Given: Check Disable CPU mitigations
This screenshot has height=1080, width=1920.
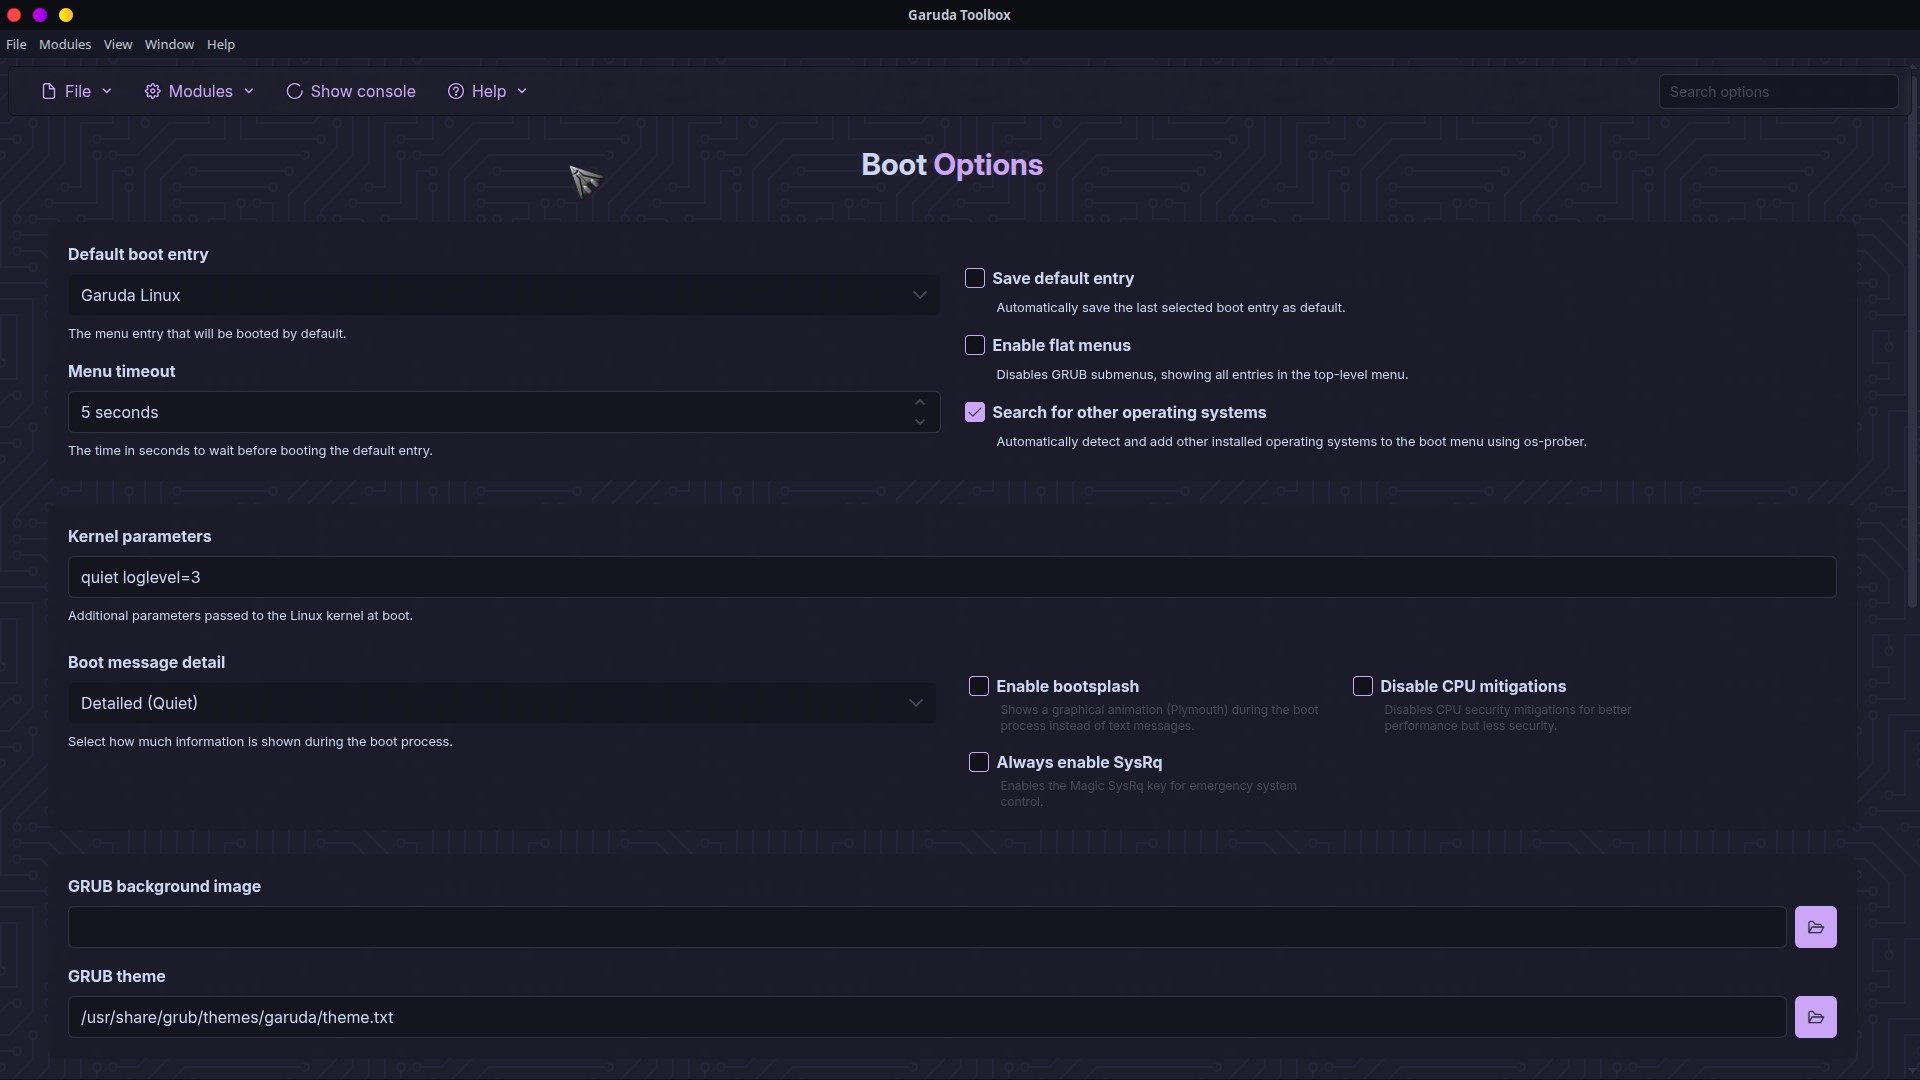Looking at the screenshot, I should click(1363, 686).
